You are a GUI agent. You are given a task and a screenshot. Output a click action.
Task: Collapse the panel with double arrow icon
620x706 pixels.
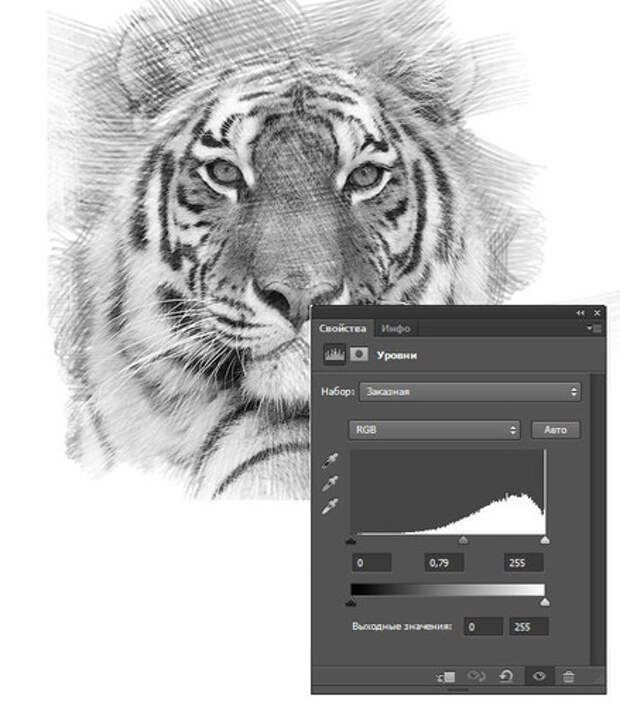[580, 313]
